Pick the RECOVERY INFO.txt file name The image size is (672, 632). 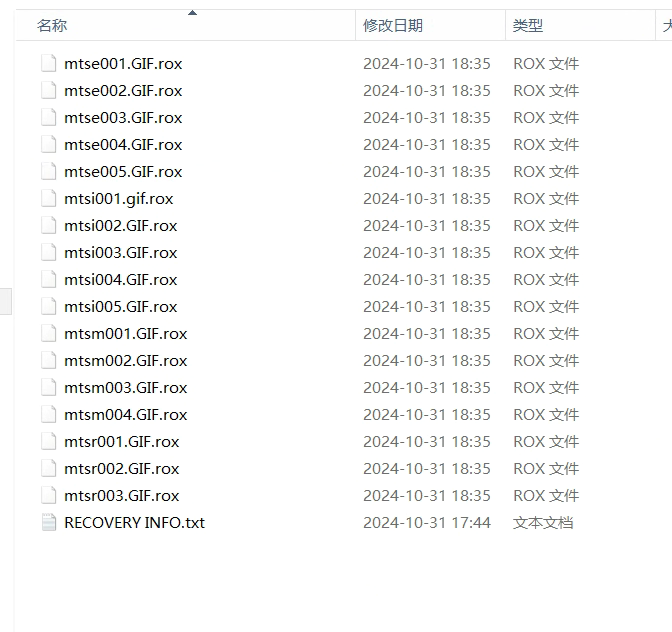[x=135, y=523]
